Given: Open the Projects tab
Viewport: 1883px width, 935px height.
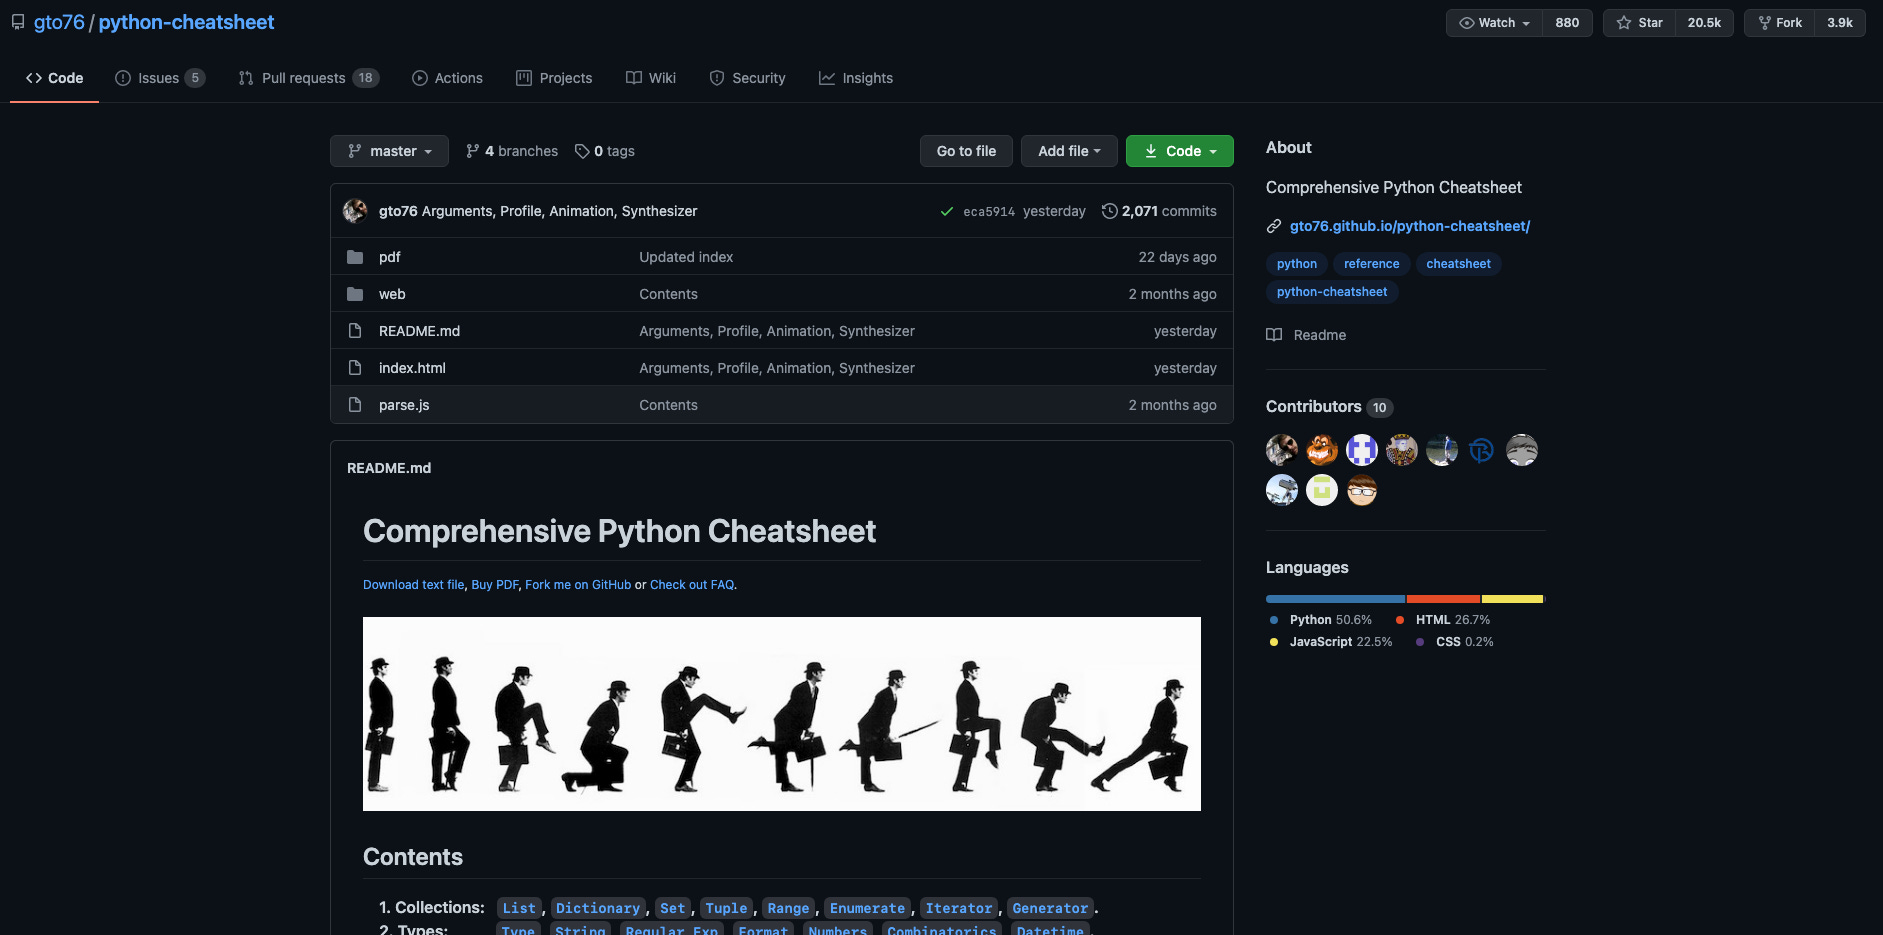Looking at the screenshot, I should click(x=554, y=78).
